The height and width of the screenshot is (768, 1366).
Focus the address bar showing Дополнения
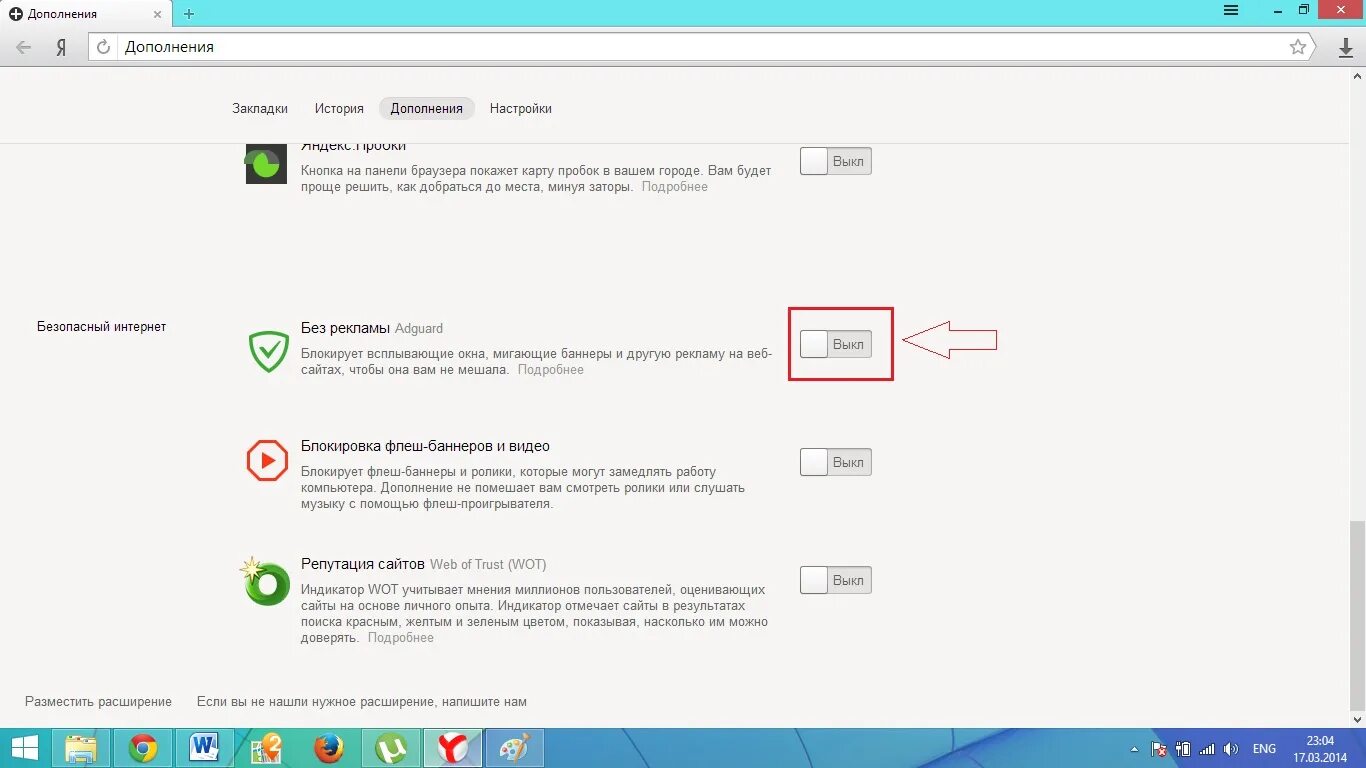pos(700,47)
